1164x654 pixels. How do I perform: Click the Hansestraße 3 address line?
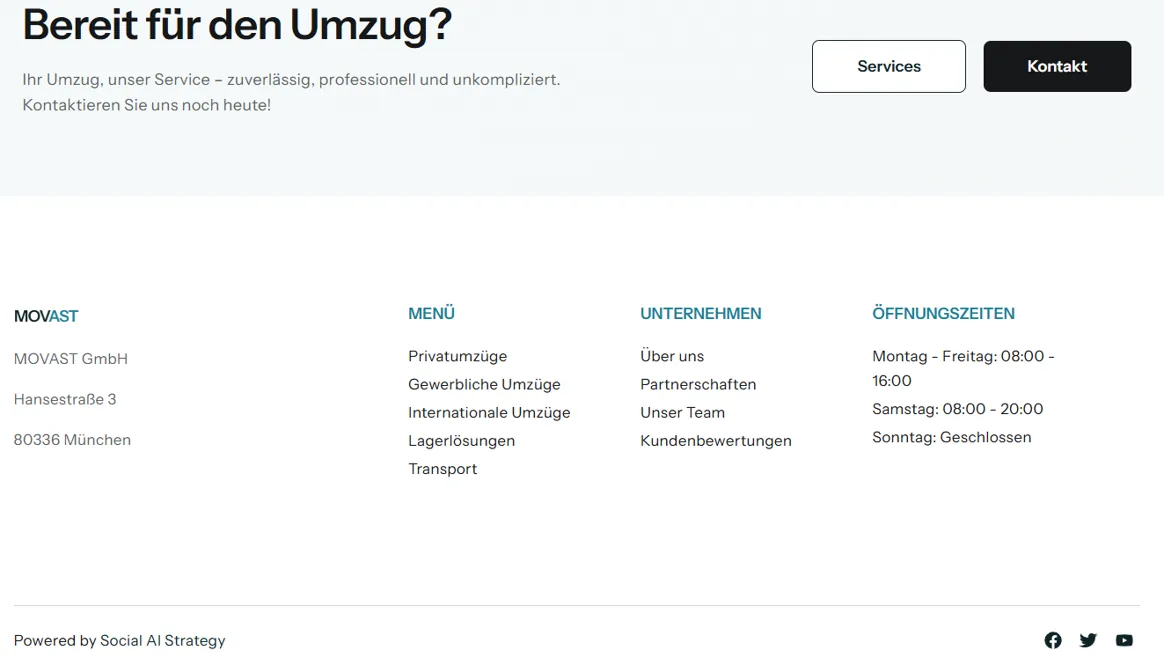(65, 399)
